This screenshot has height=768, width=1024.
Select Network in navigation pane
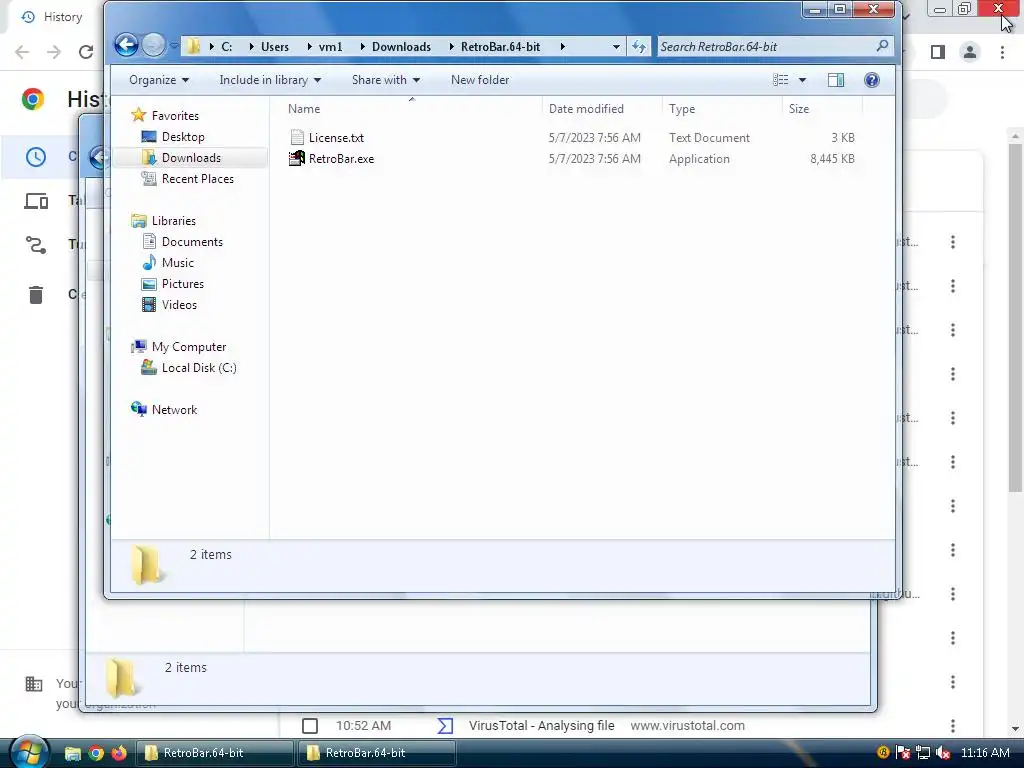174,409
